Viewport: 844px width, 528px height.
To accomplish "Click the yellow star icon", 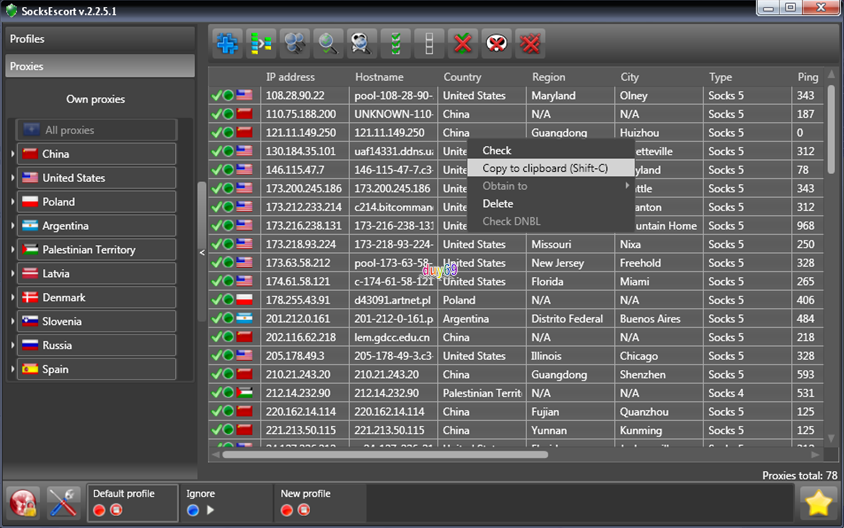I will 818,503.
